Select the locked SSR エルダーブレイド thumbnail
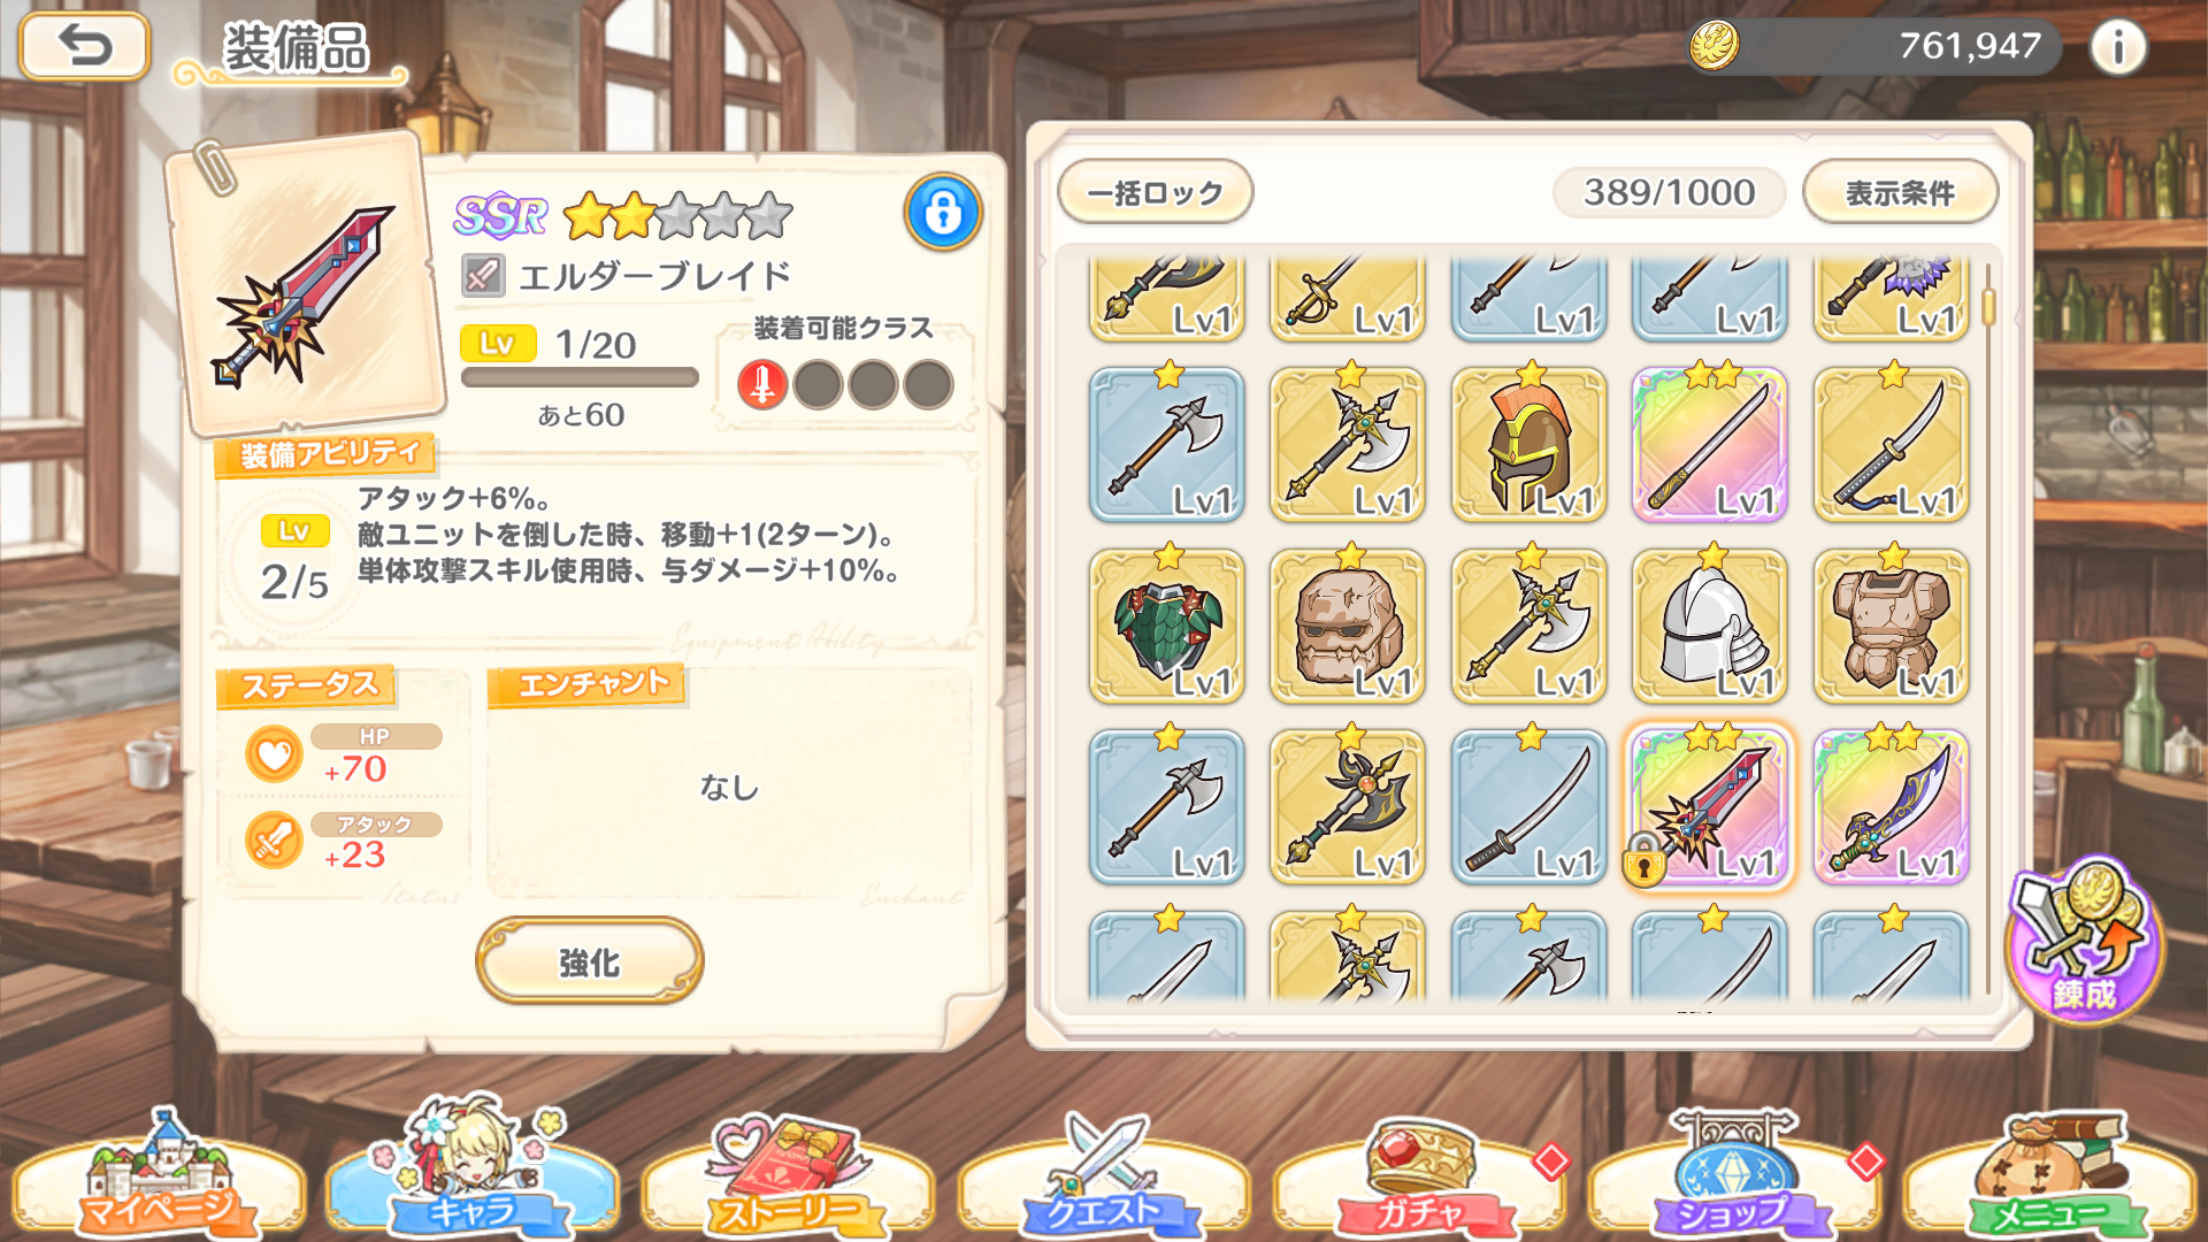This screenshot has width=2208, height=1242. point(1709,807)
